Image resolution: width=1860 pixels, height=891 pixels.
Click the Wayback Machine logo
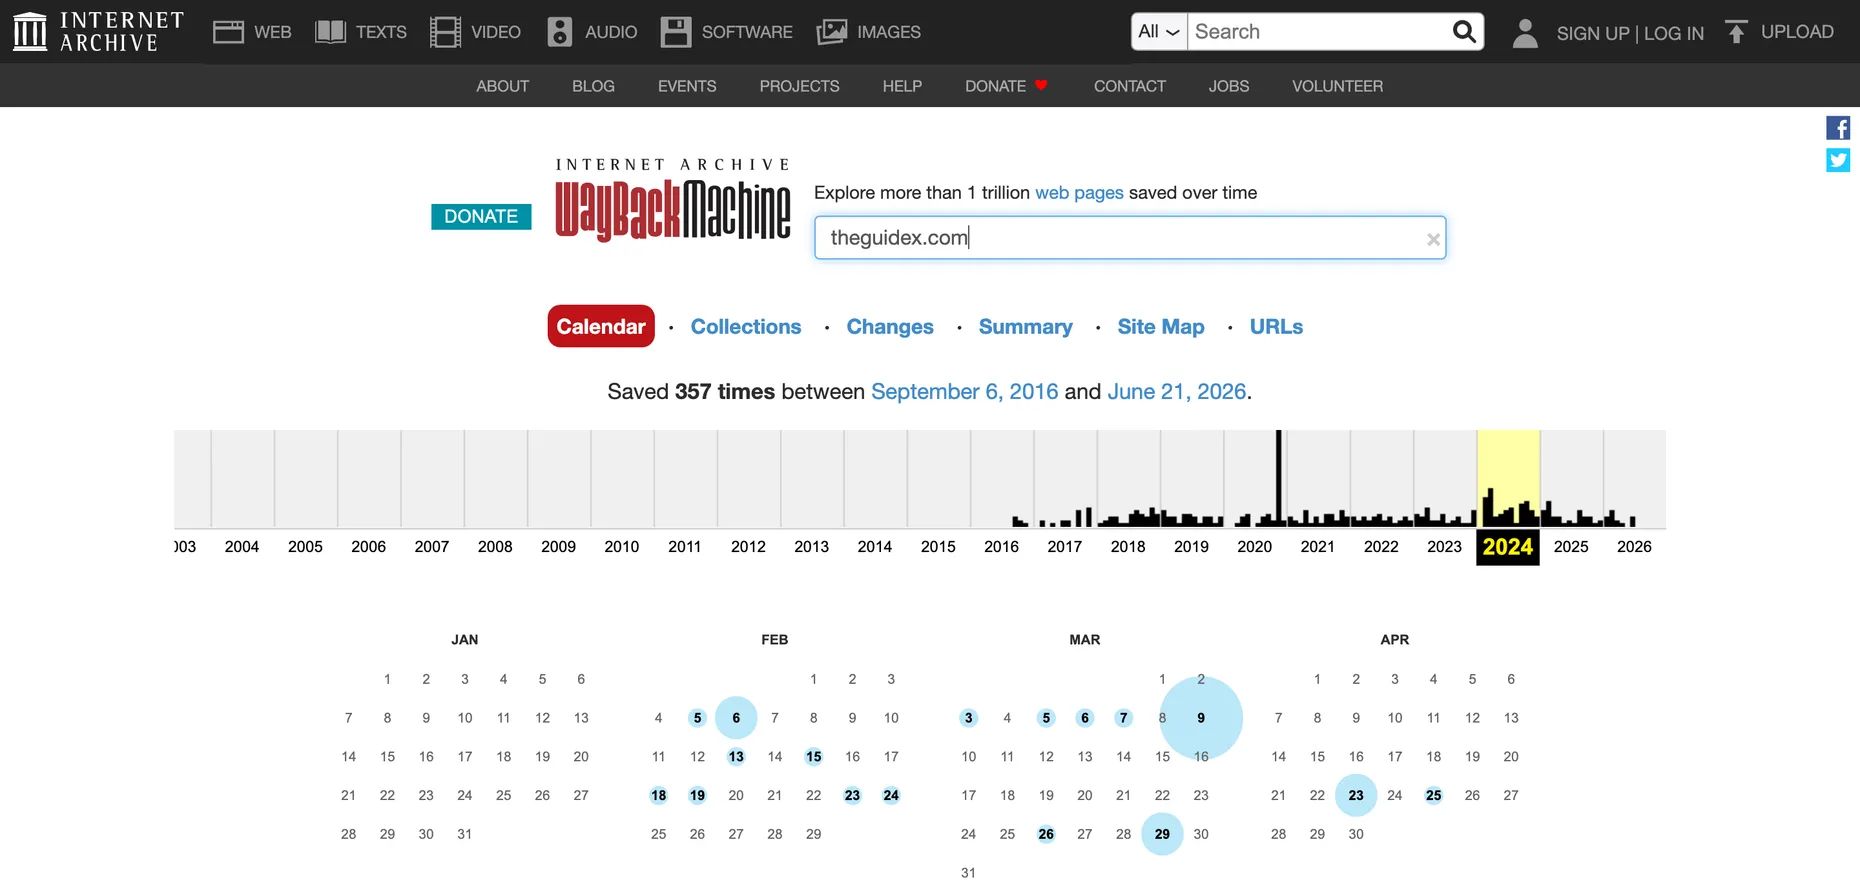[x=673, y=200]
